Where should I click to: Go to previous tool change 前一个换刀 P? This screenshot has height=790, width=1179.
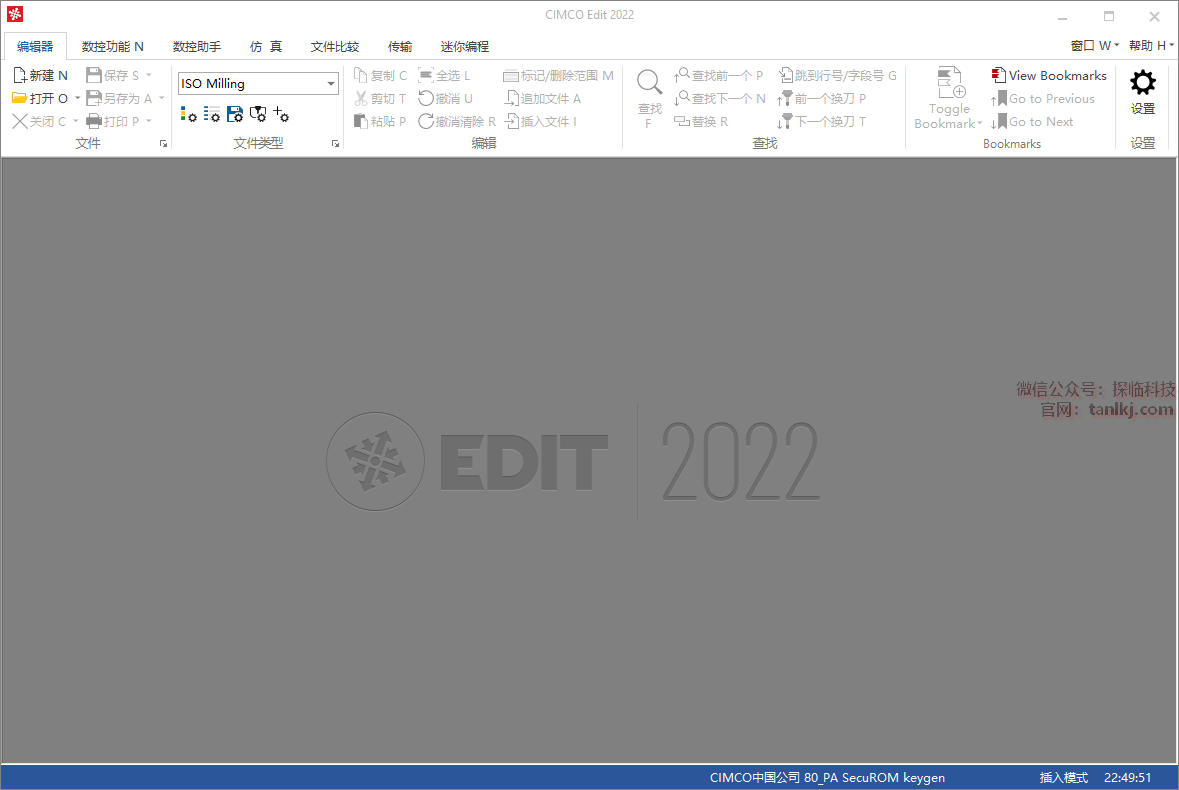[x=822, y=98]
